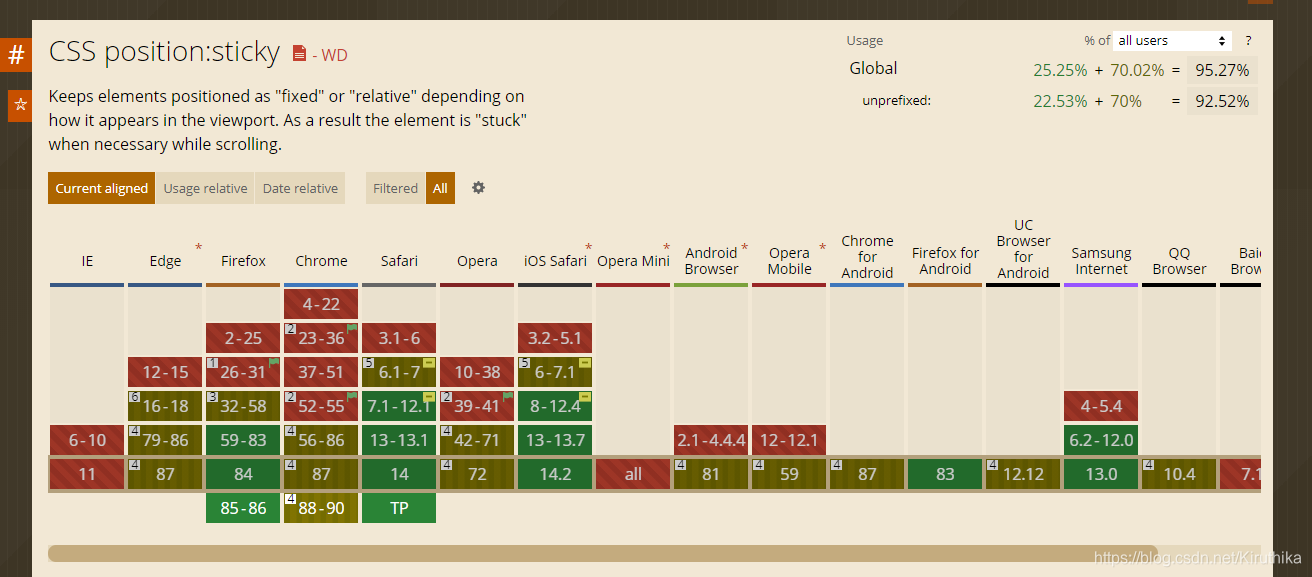Select Opera 10-38 support cell

tap(477, 372)
